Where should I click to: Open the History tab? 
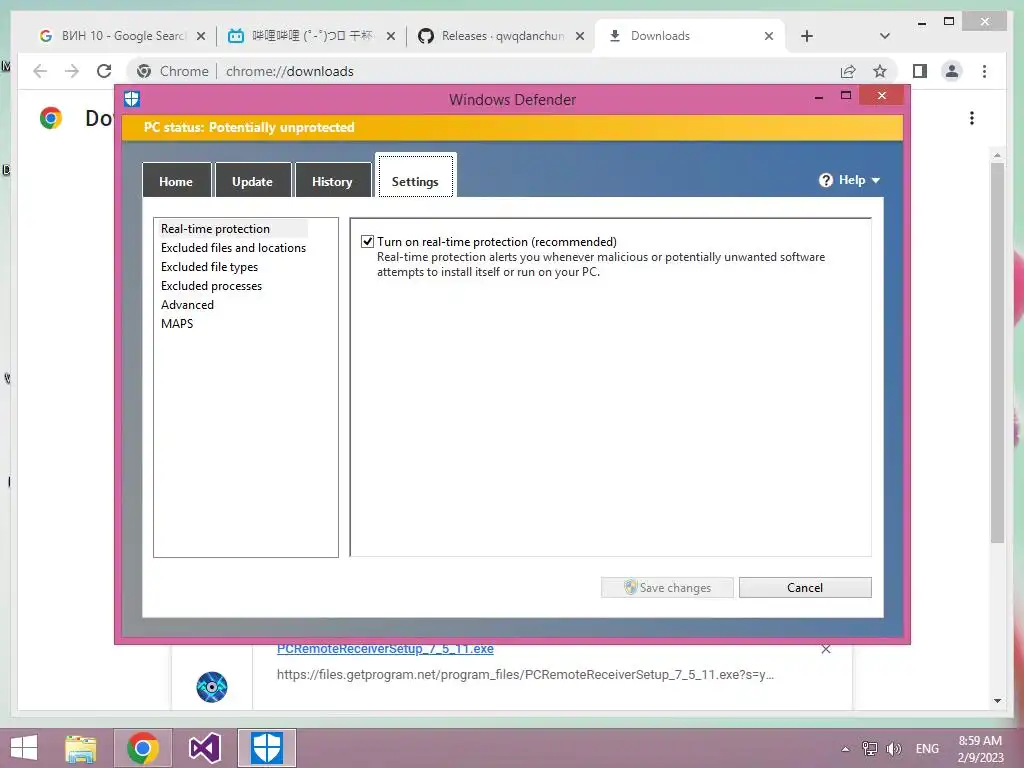point(332,181)
